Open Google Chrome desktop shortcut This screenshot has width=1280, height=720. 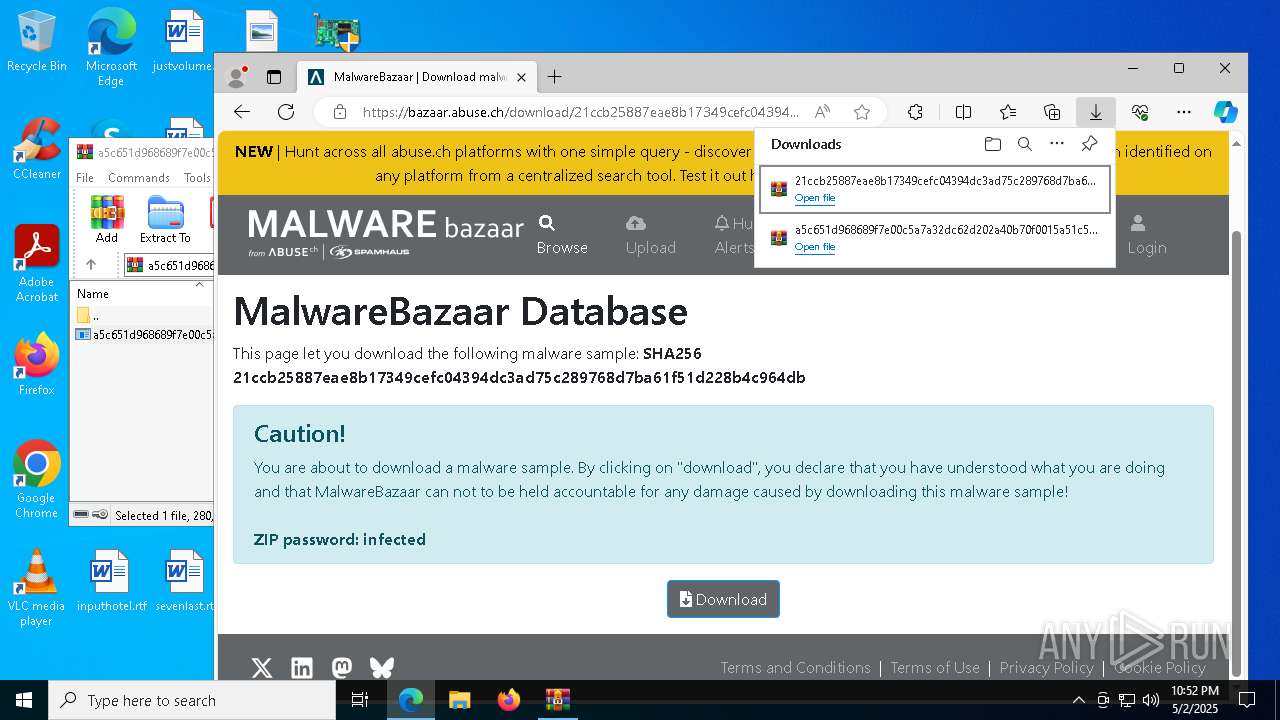point(37,479)
